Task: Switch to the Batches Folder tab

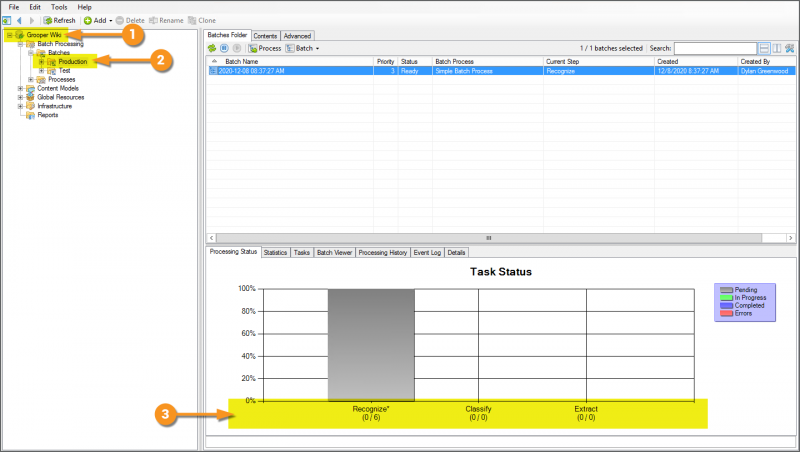Action: tap(228, 35)
